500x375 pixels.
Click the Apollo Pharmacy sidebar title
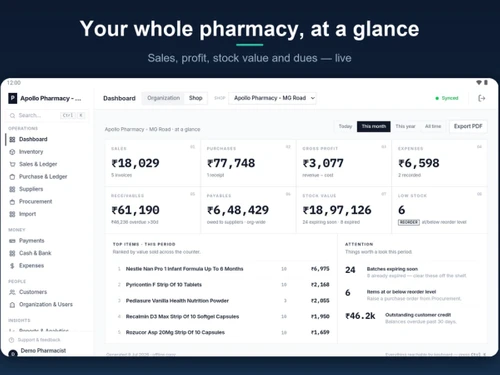click(x=51, y=98)
